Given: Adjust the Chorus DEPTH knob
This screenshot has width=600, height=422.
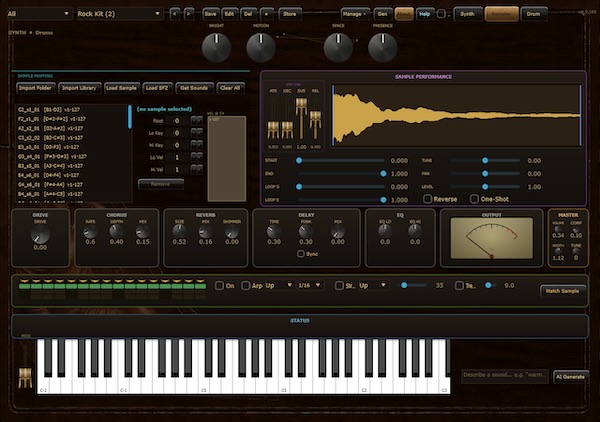Looking at the screenshot, I should (116, 231).
